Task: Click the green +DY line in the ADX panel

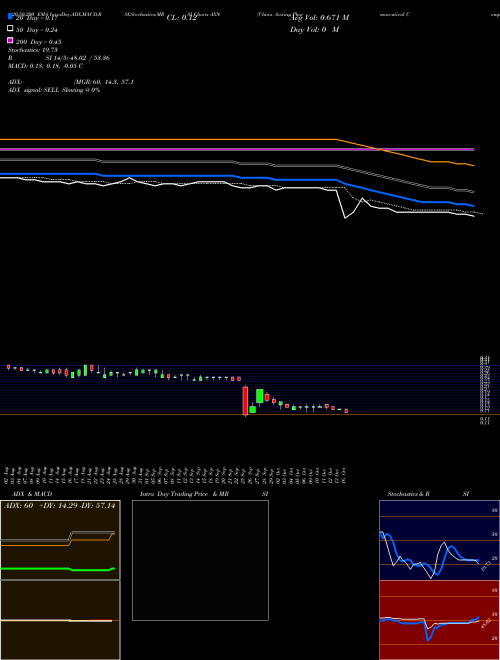Action: click(x=58, y=570)
